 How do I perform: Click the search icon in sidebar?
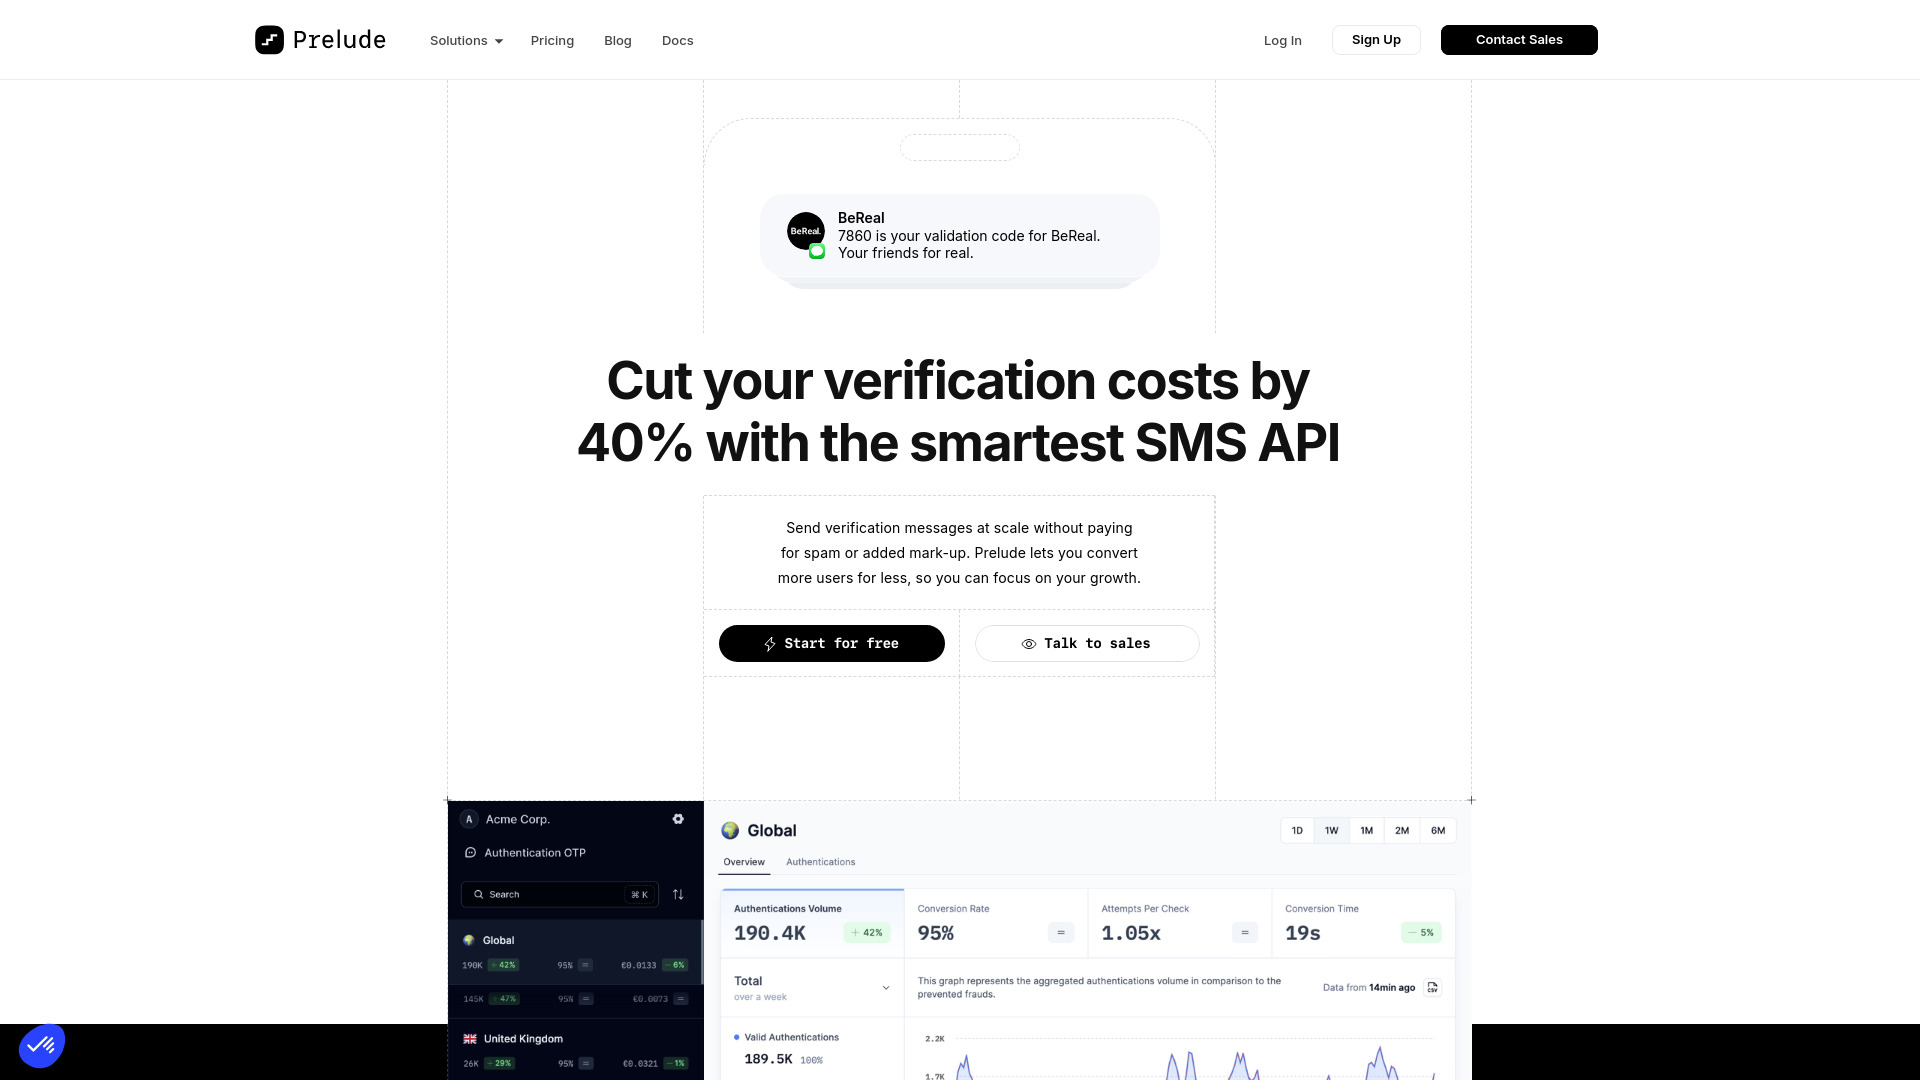point(479,894)
